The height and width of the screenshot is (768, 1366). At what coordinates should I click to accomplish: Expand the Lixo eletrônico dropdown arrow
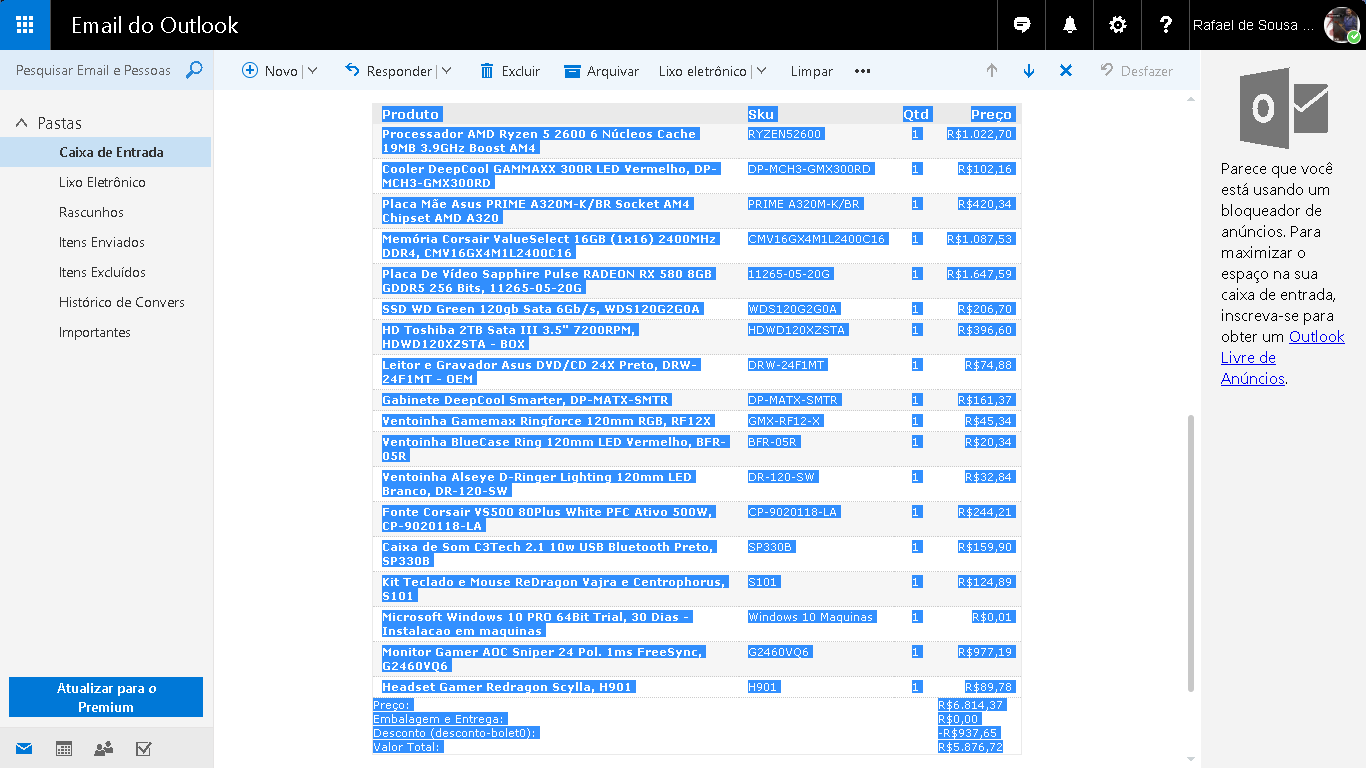(761, 71)
